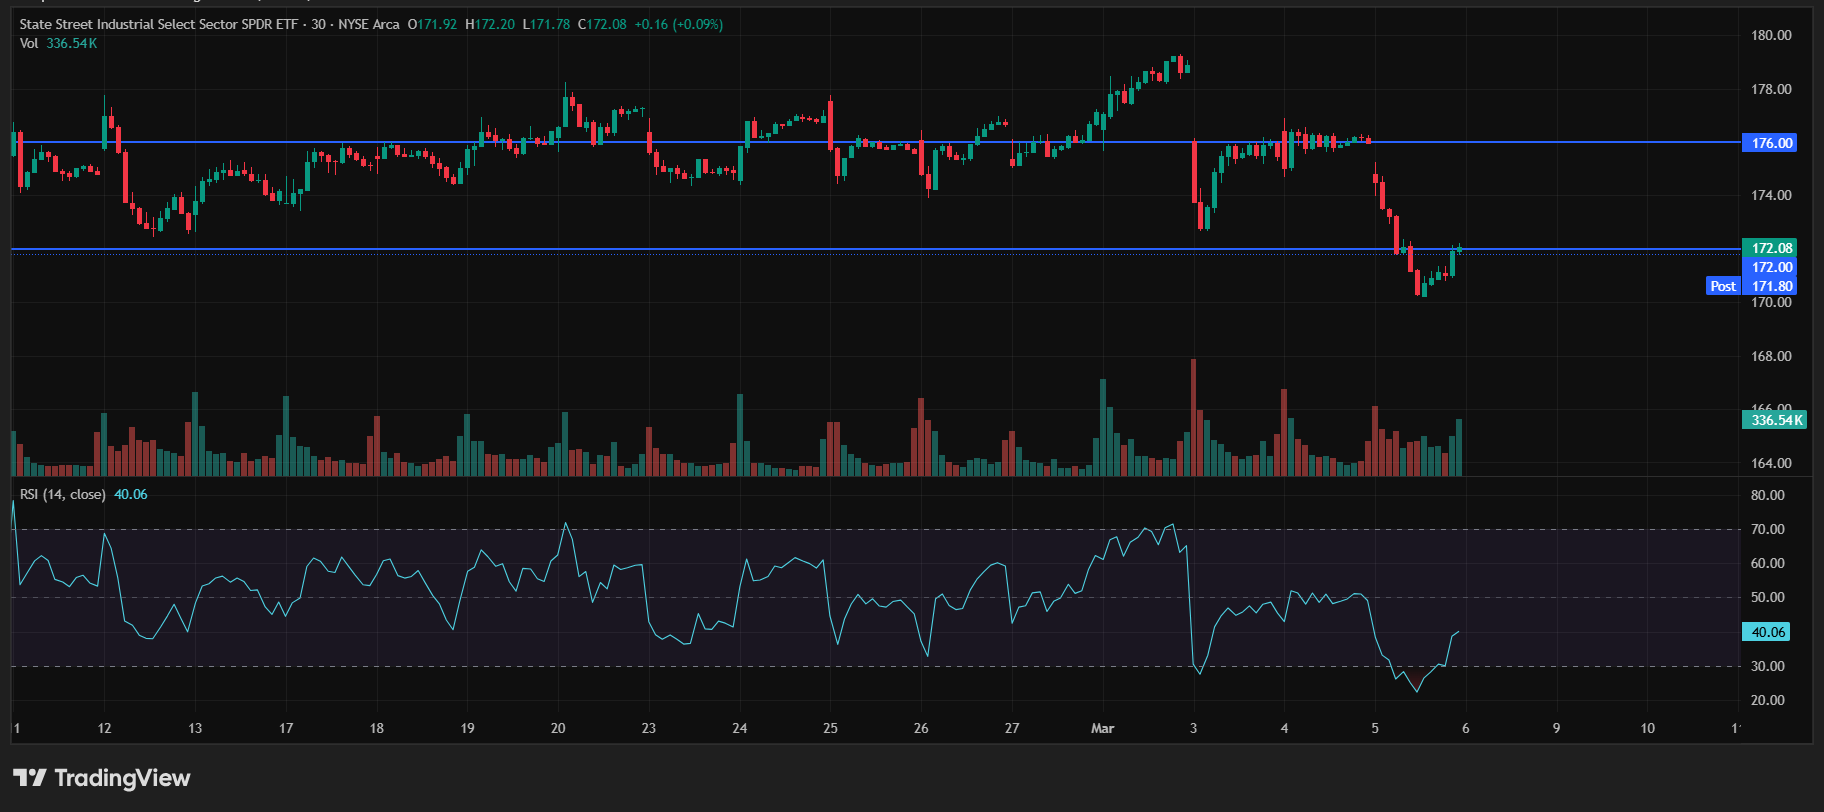Click the blue 176.00 price axis label
The width and height of the screenshot is (1824, 812).
(1771, 143)
